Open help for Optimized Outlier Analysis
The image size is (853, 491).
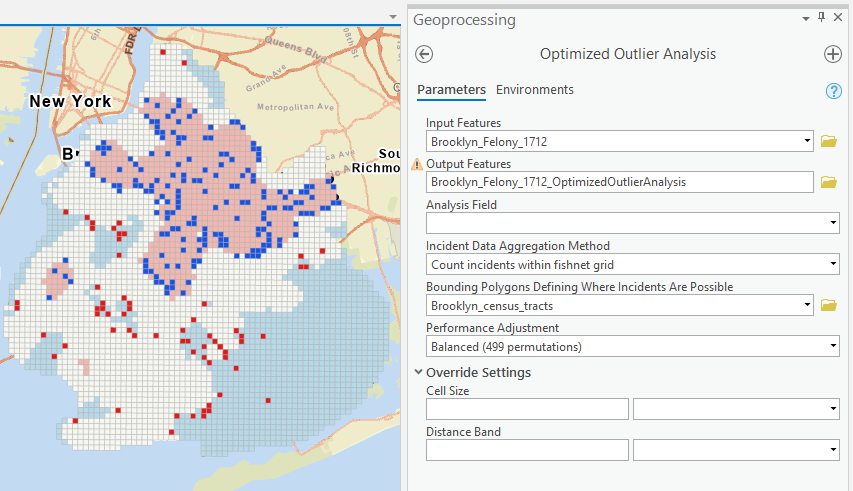click(833, 91)
